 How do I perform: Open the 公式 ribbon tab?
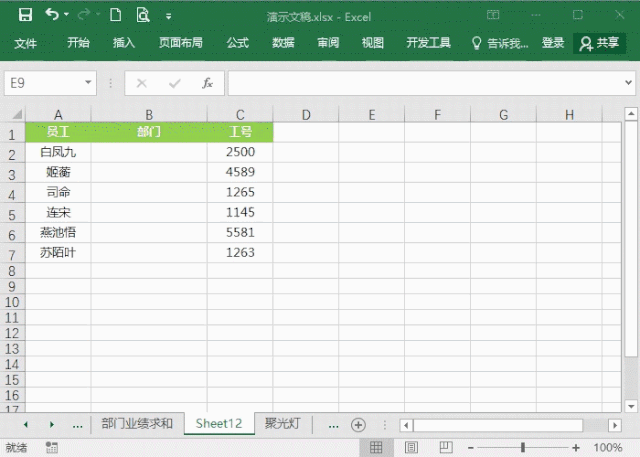pyautogui.click(x=238, y=43)
